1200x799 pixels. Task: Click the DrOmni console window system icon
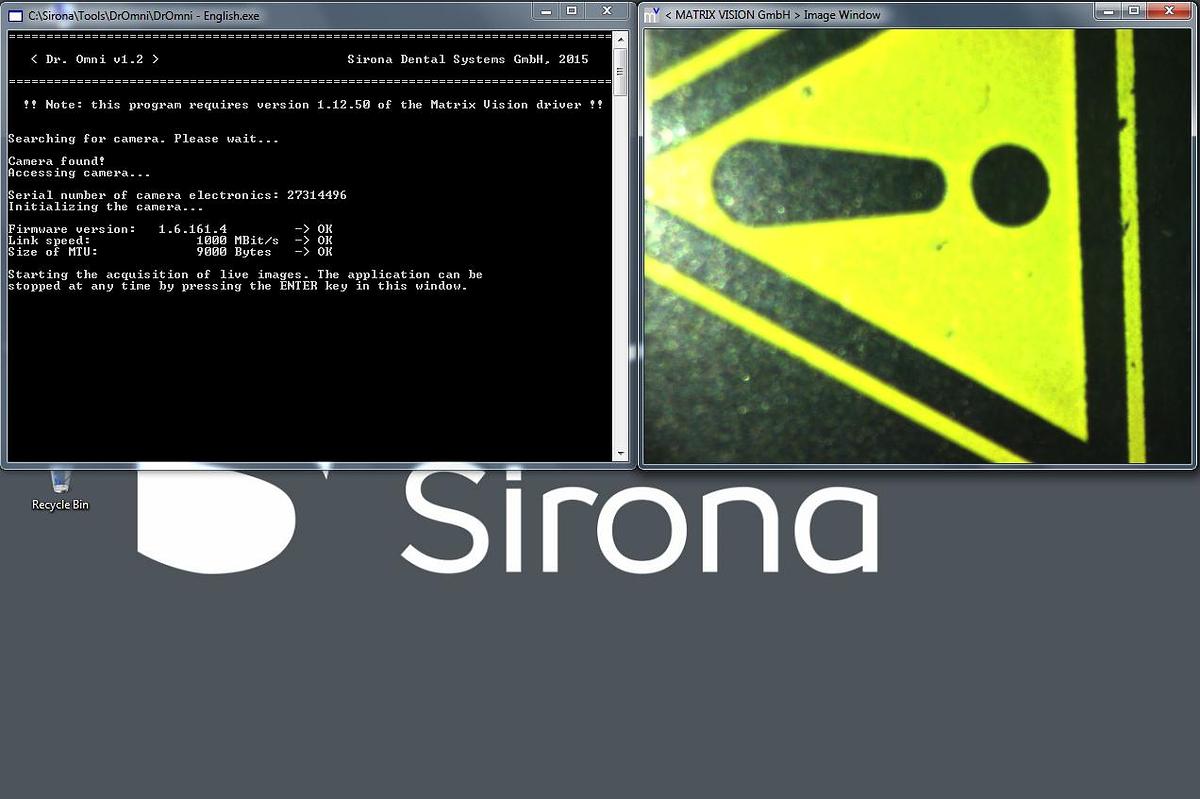[x=13, y=14]
